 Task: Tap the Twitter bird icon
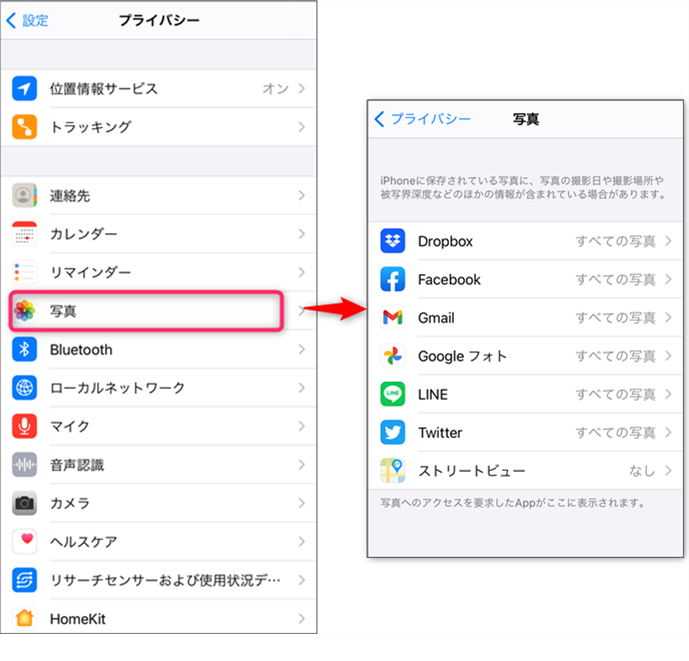pyautogui.click(x=392, y=432)
